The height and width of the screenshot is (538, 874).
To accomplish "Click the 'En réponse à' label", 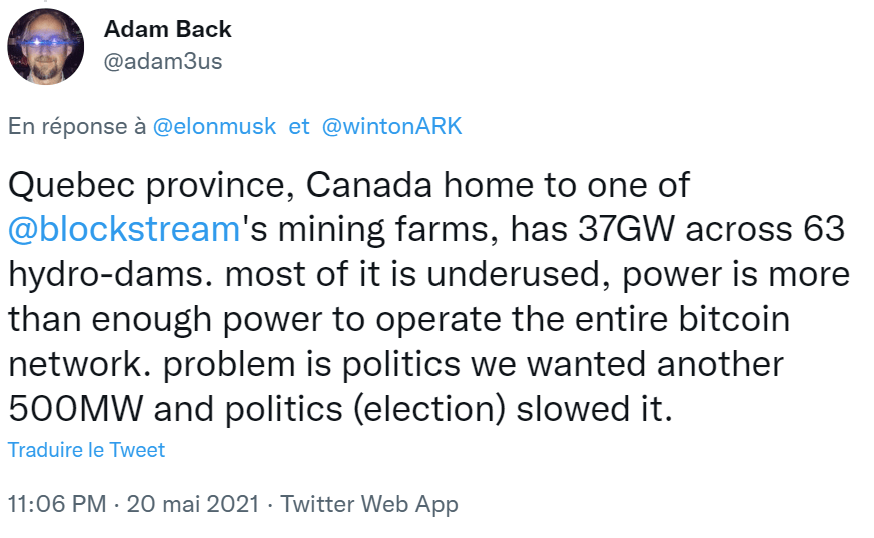I will tap(77, 127).
